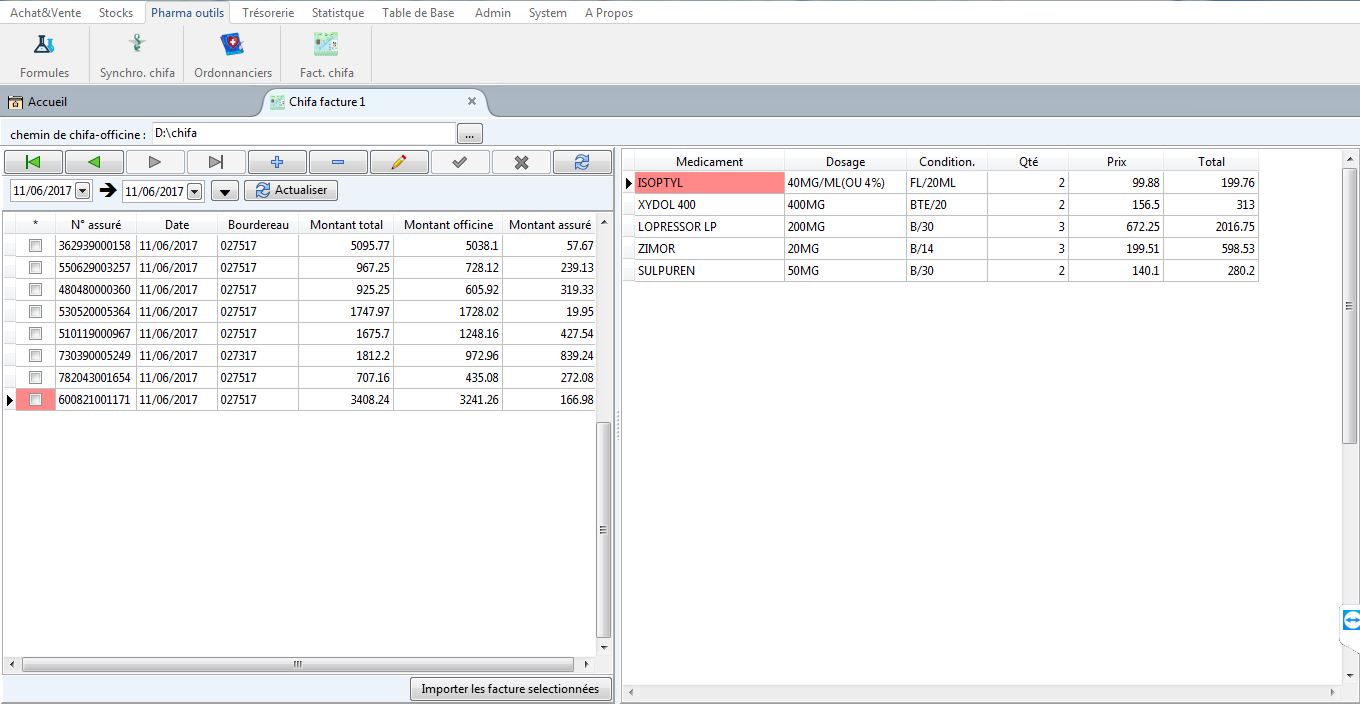The image size is (1360, 704).
Task: Open the dropdown arrow beside Actualiser
Action: [225, 191]
